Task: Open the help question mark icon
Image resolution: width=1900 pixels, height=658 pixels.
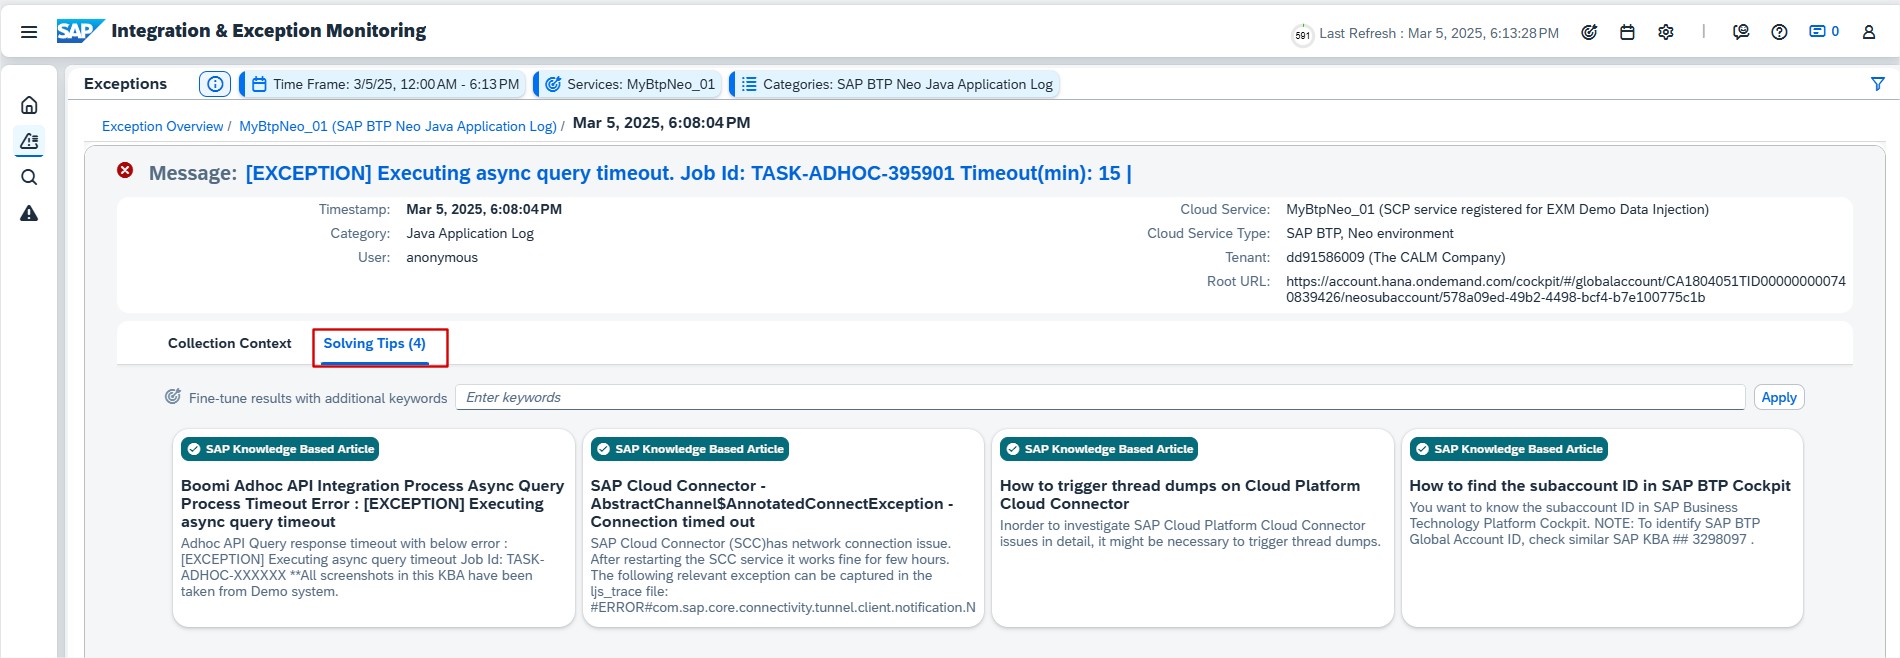Action: coord(1779,32)
